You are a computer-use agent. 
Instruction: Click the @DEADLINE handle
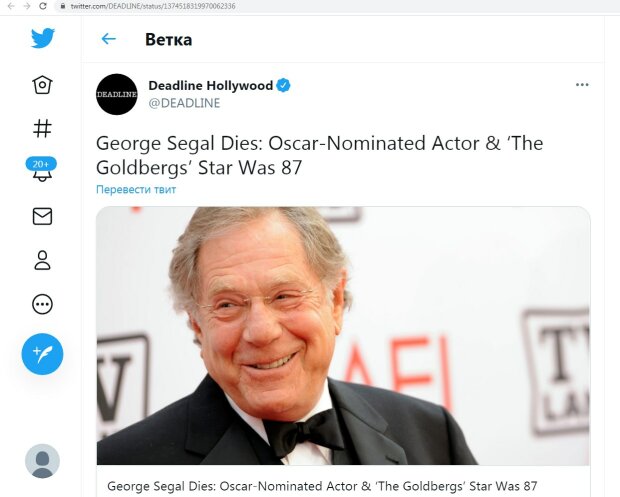point(184,103)
